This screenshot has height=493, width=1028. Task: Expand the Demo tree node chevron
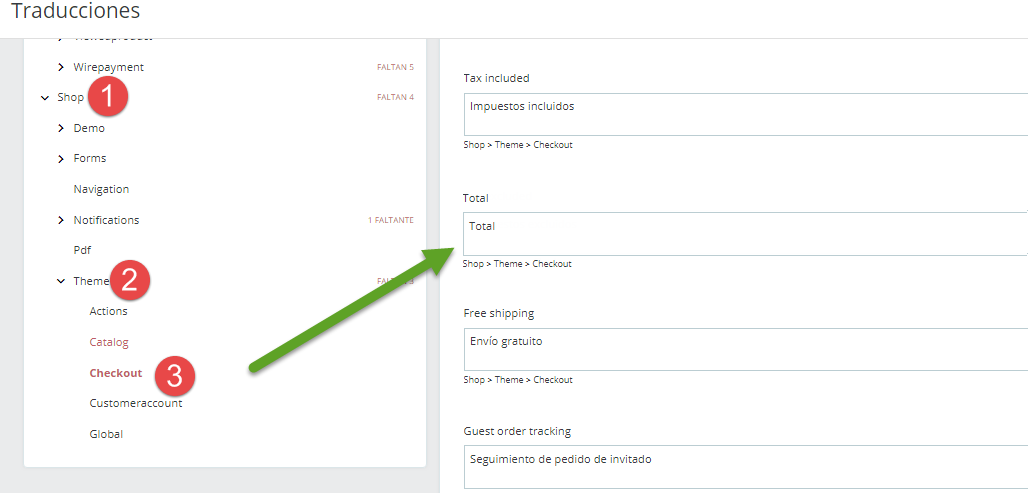click(x=61, y=128)
